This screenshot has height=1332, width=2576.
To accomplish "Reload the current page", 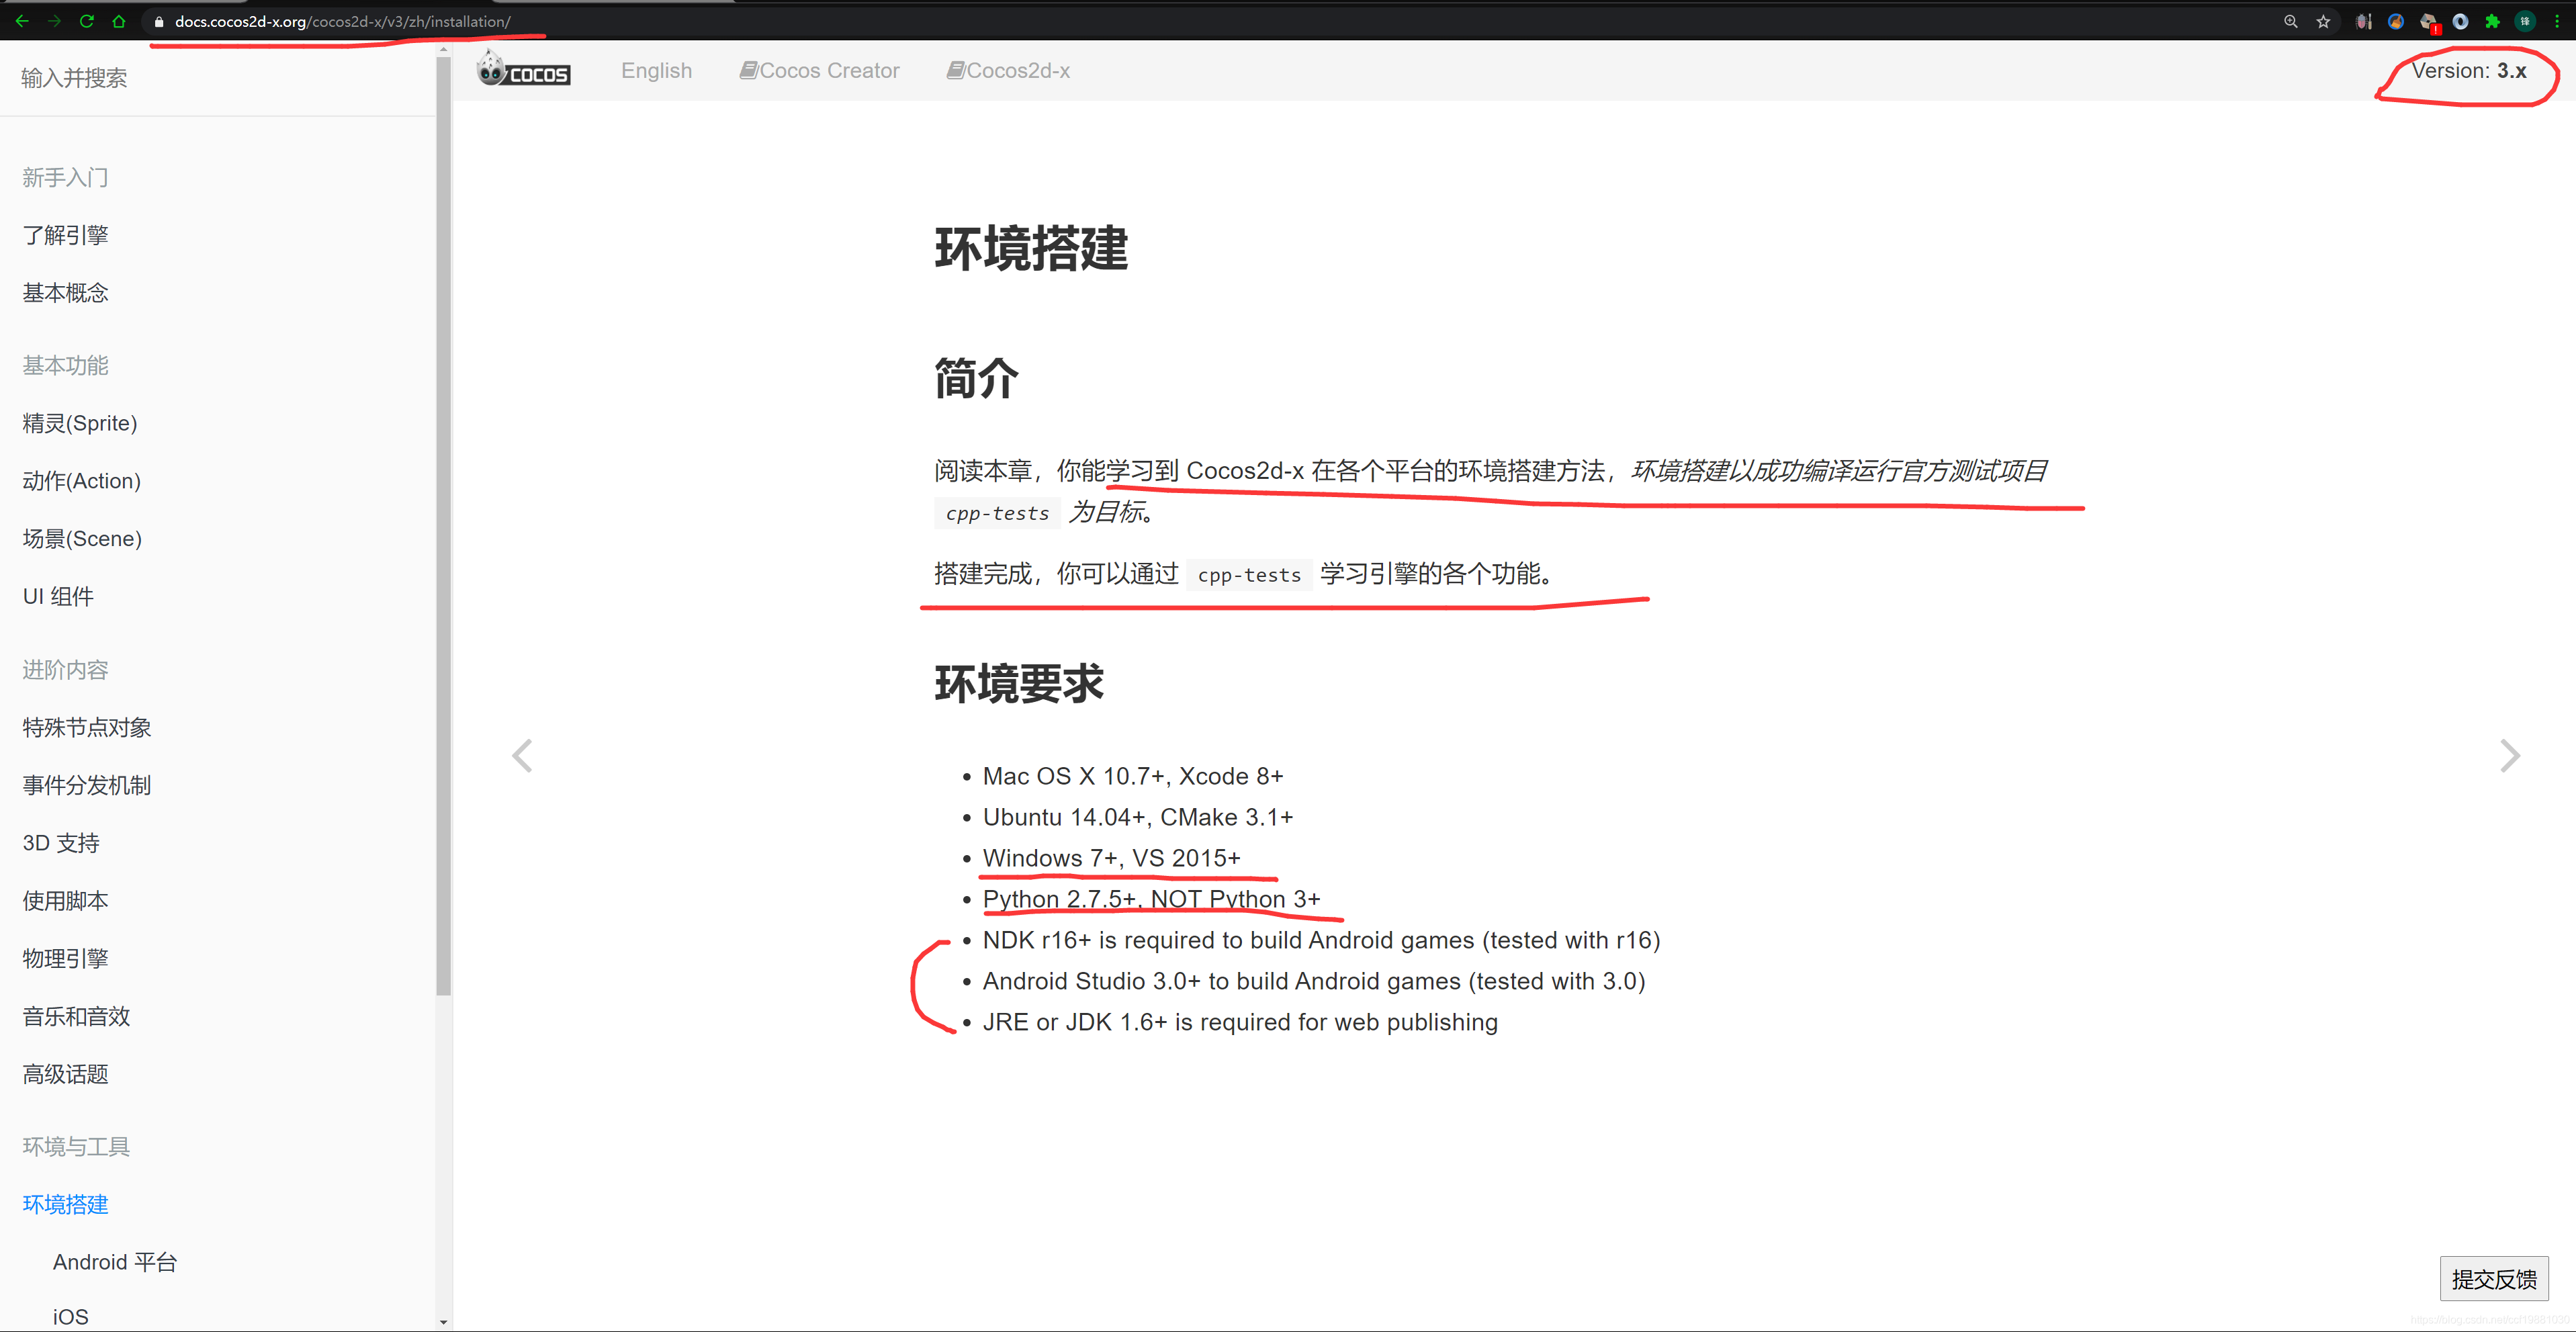I will (87, 21).
